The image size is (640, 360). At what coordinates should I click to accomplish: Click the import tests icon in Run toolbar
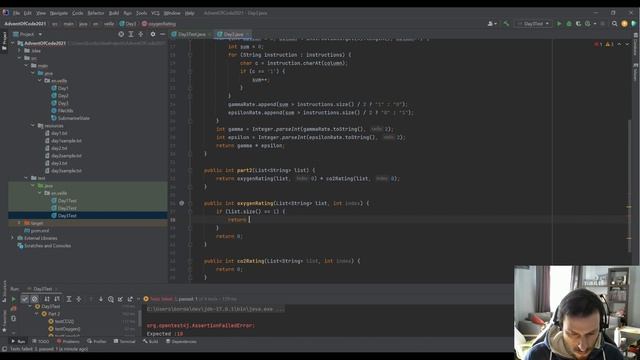pyautogui.click(x=120, y=299)
